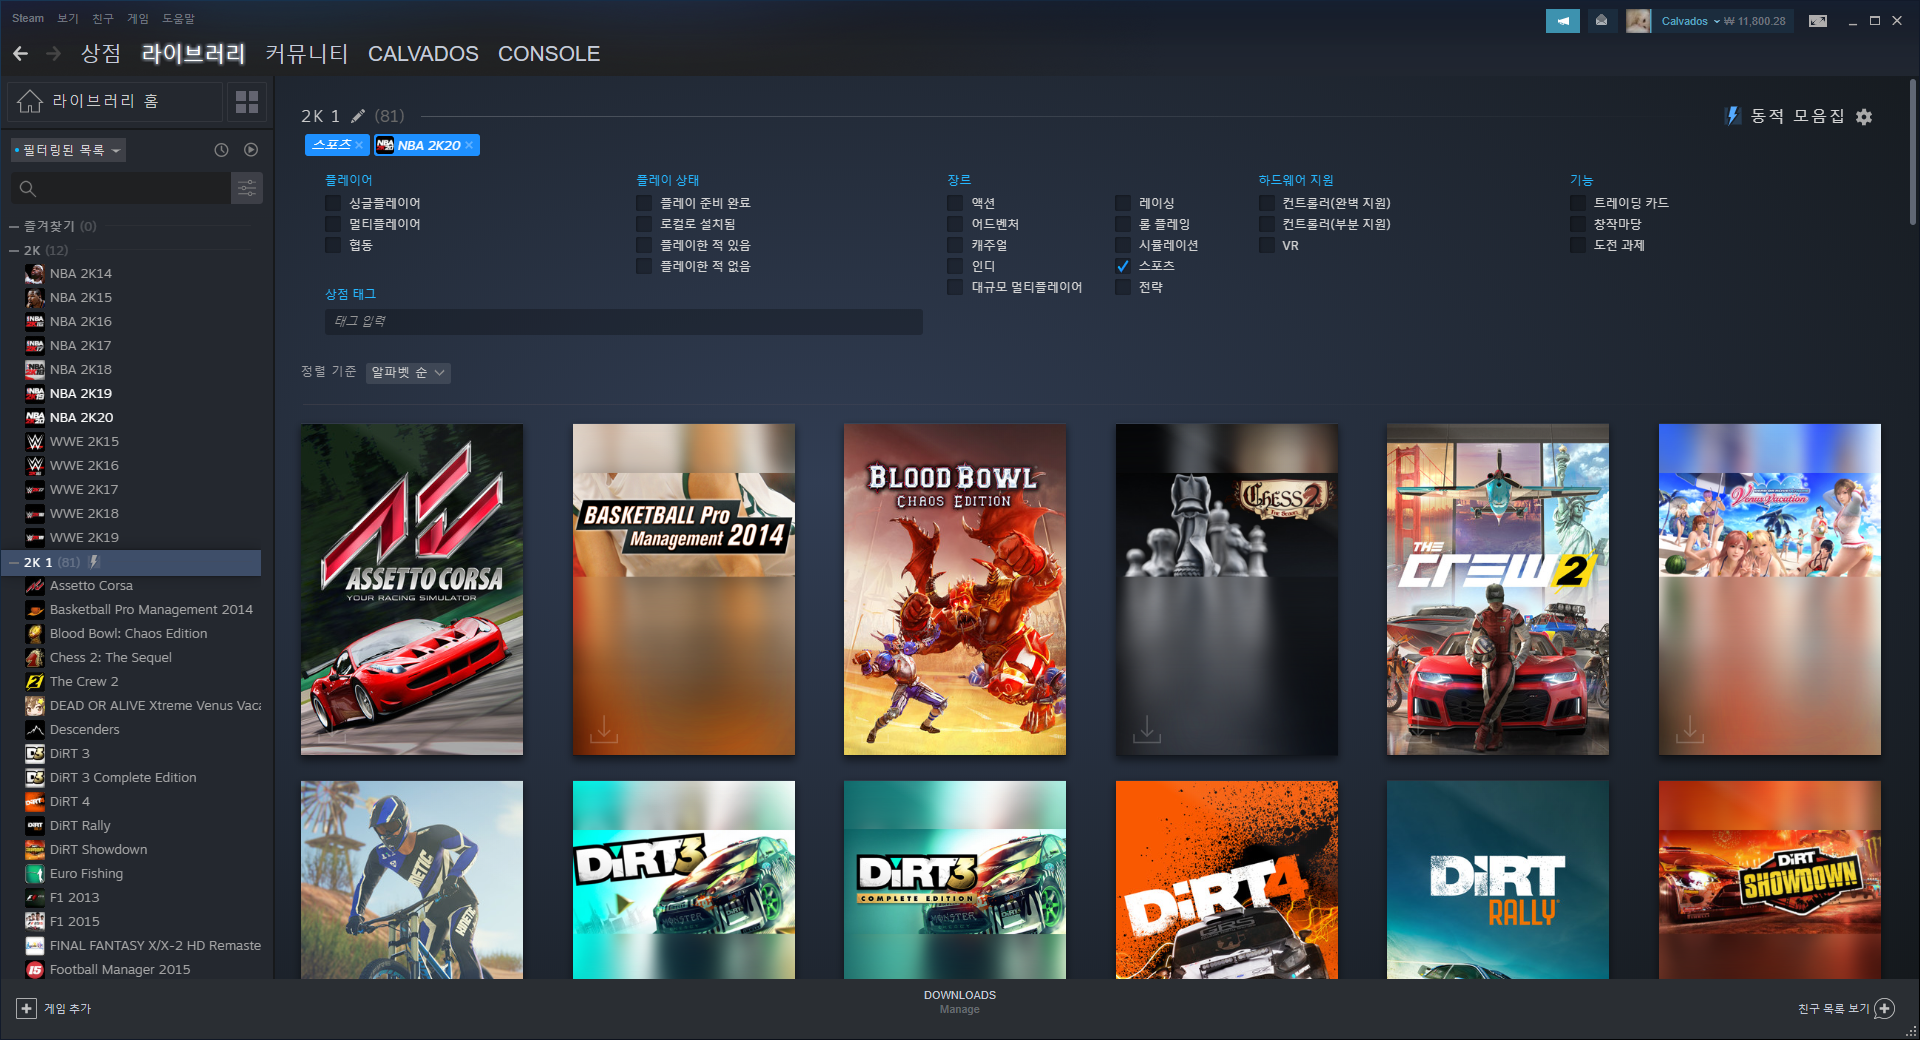The image size is (1920, 1040).
Task: Click 친구 목록 보기 label
Action: (1833, 1009)
